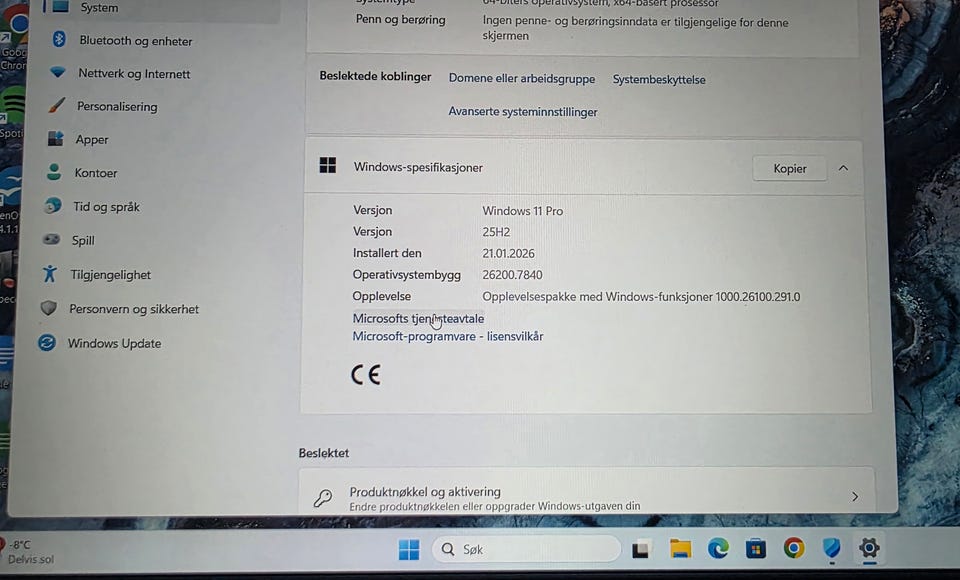Open Windows Update page
The width and height of the screenshot is (960, 580).
[114, 344]
